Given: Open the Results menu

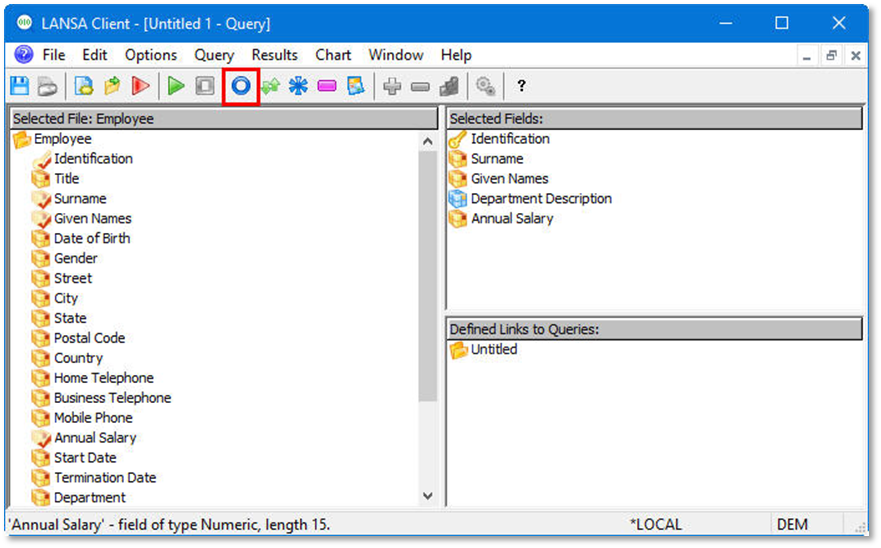Looking at the screenshot, I should pos(274,55).
